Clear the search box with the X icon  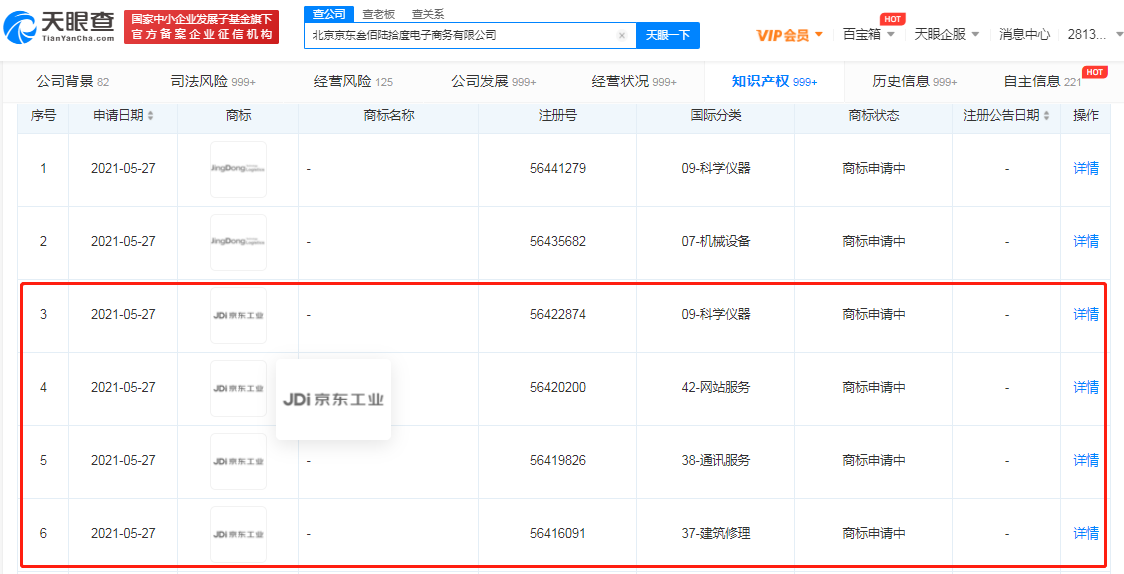pyautogui.click(x=621, y=35)
